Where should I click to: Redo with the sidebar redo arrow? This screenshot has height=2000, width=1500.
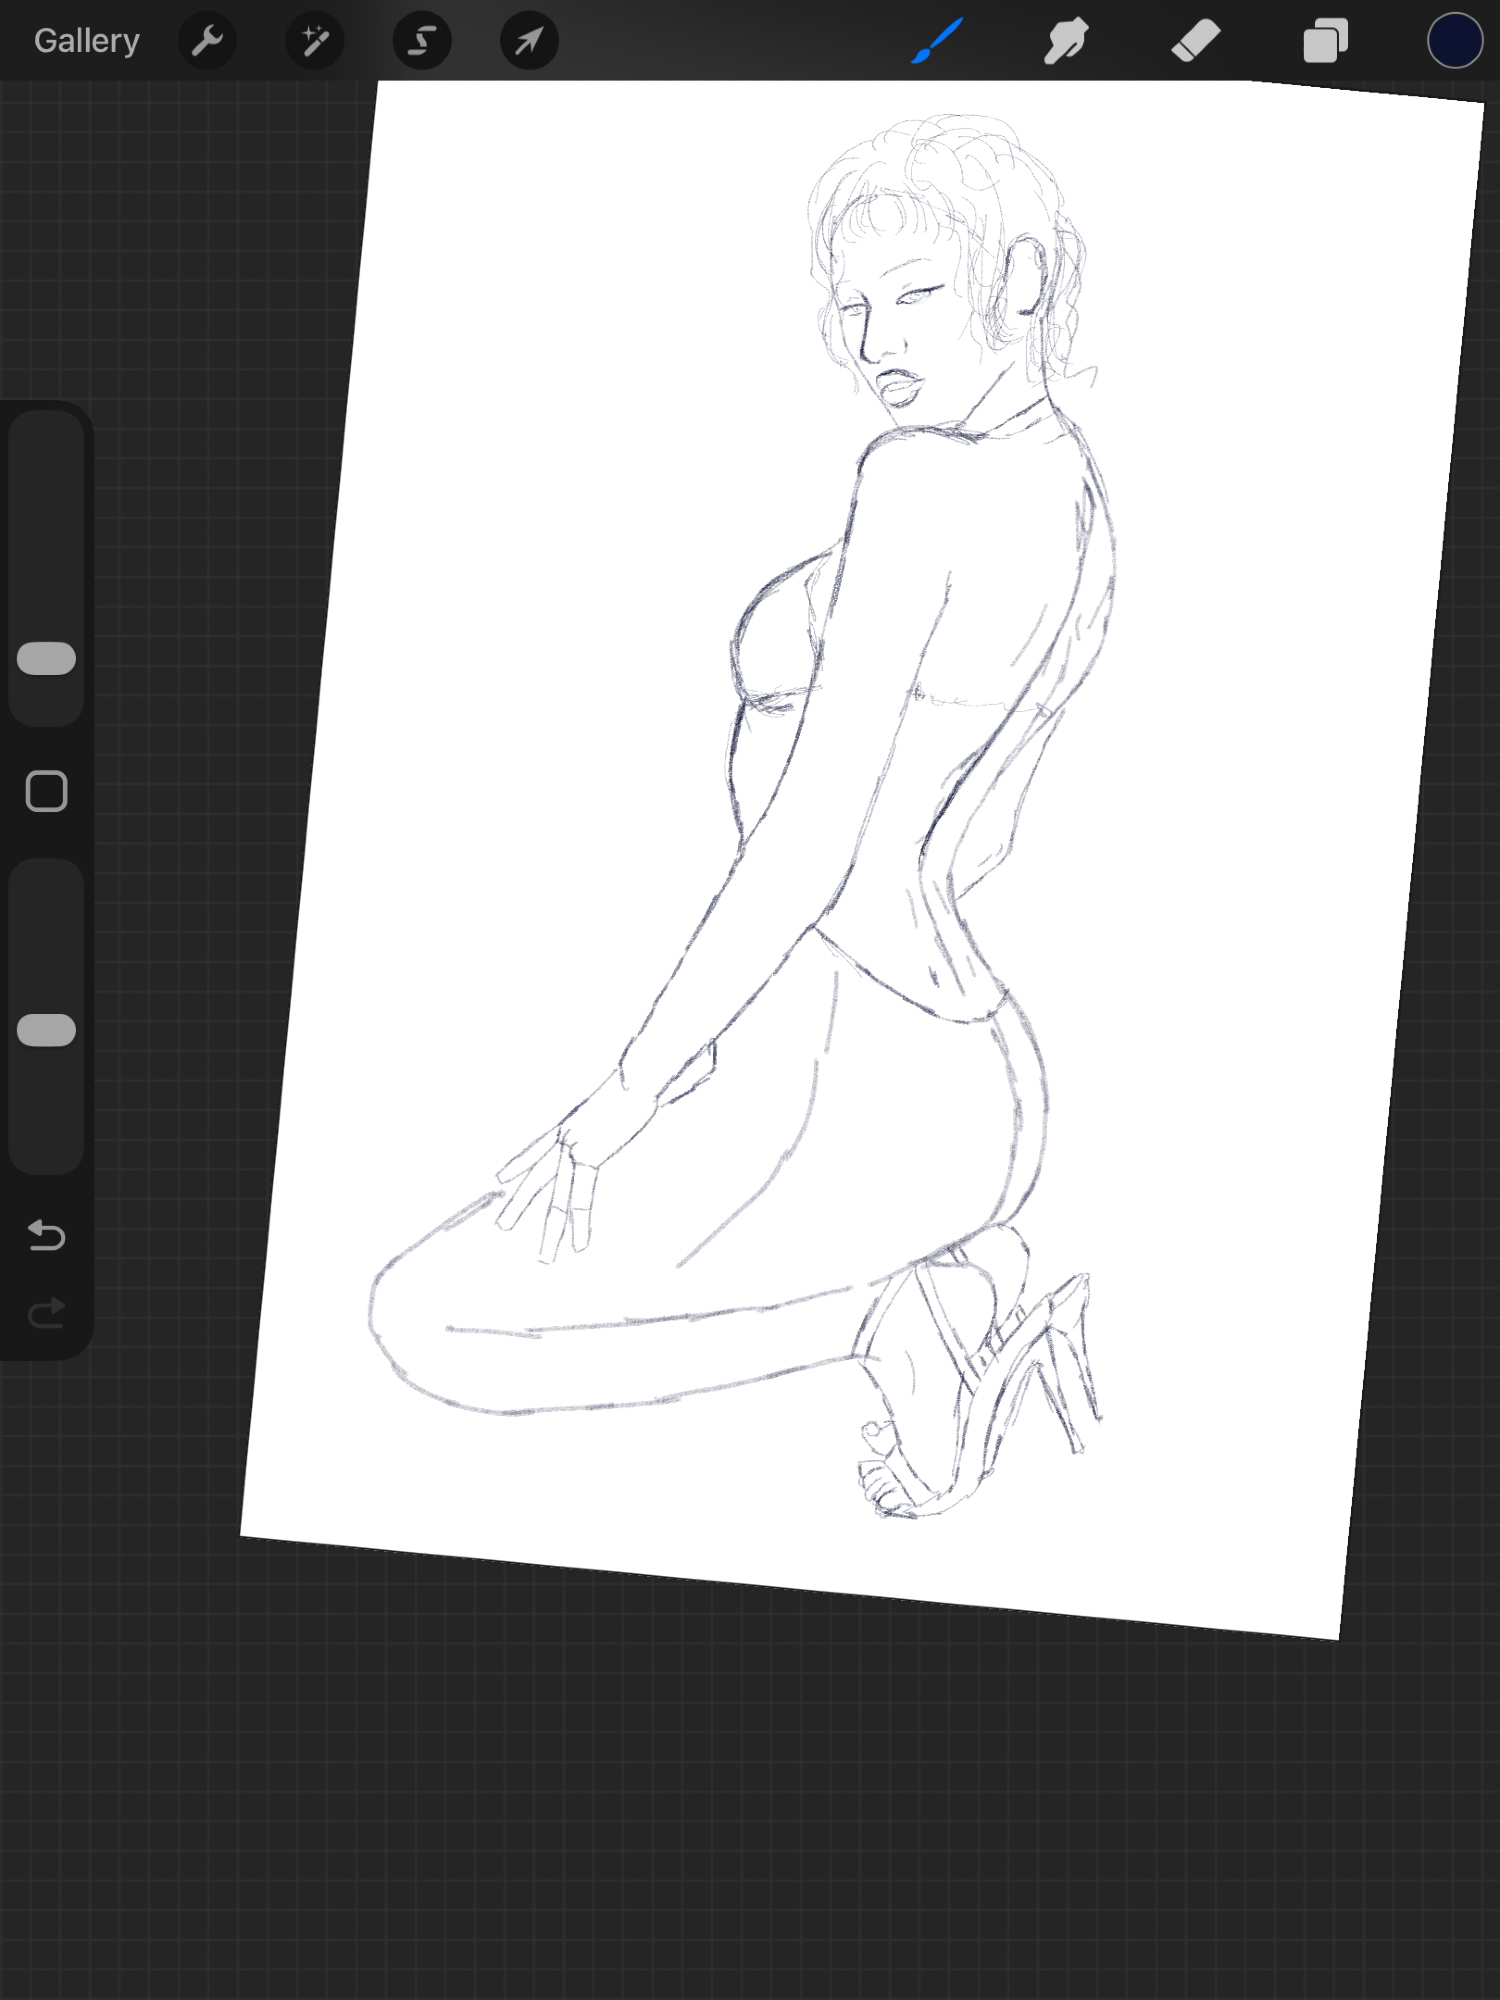47,1312
